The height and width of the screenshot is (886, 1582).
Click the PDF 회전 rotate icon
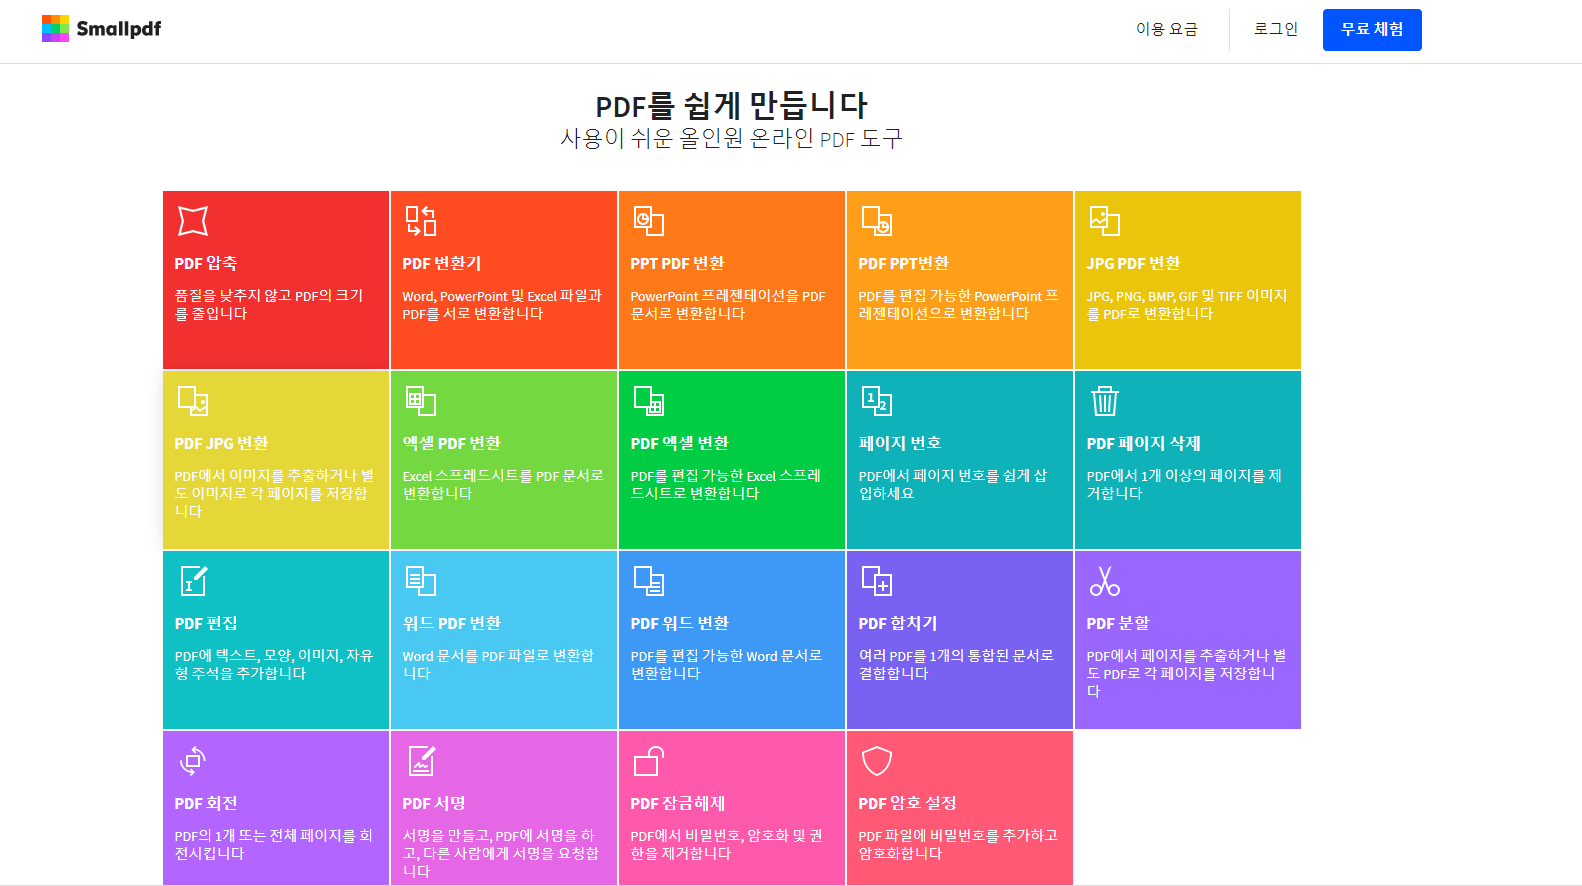click(193, 761)
